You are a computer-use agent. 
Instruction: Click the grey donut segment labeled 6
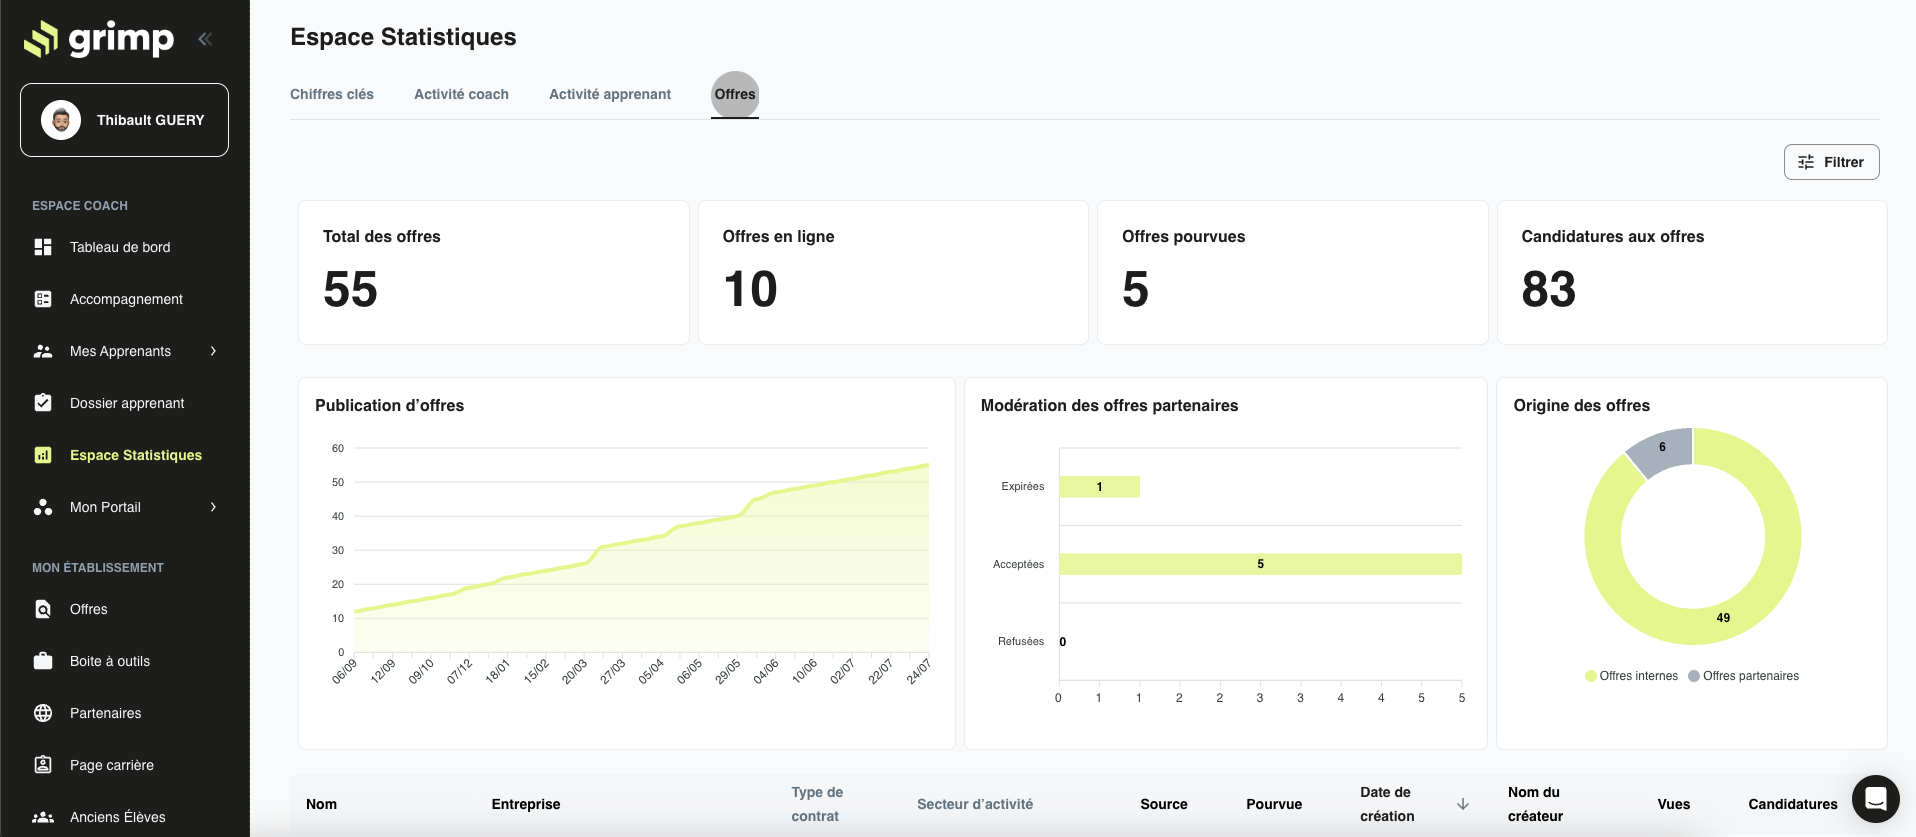point(1663,448)
